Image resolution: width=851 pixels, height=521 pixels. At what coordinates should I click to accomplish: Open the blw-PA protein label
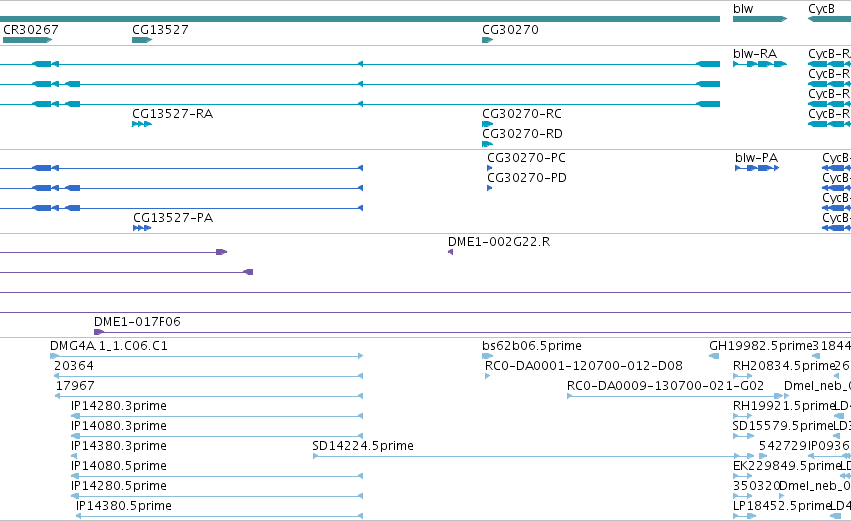[x=757, y=158]
